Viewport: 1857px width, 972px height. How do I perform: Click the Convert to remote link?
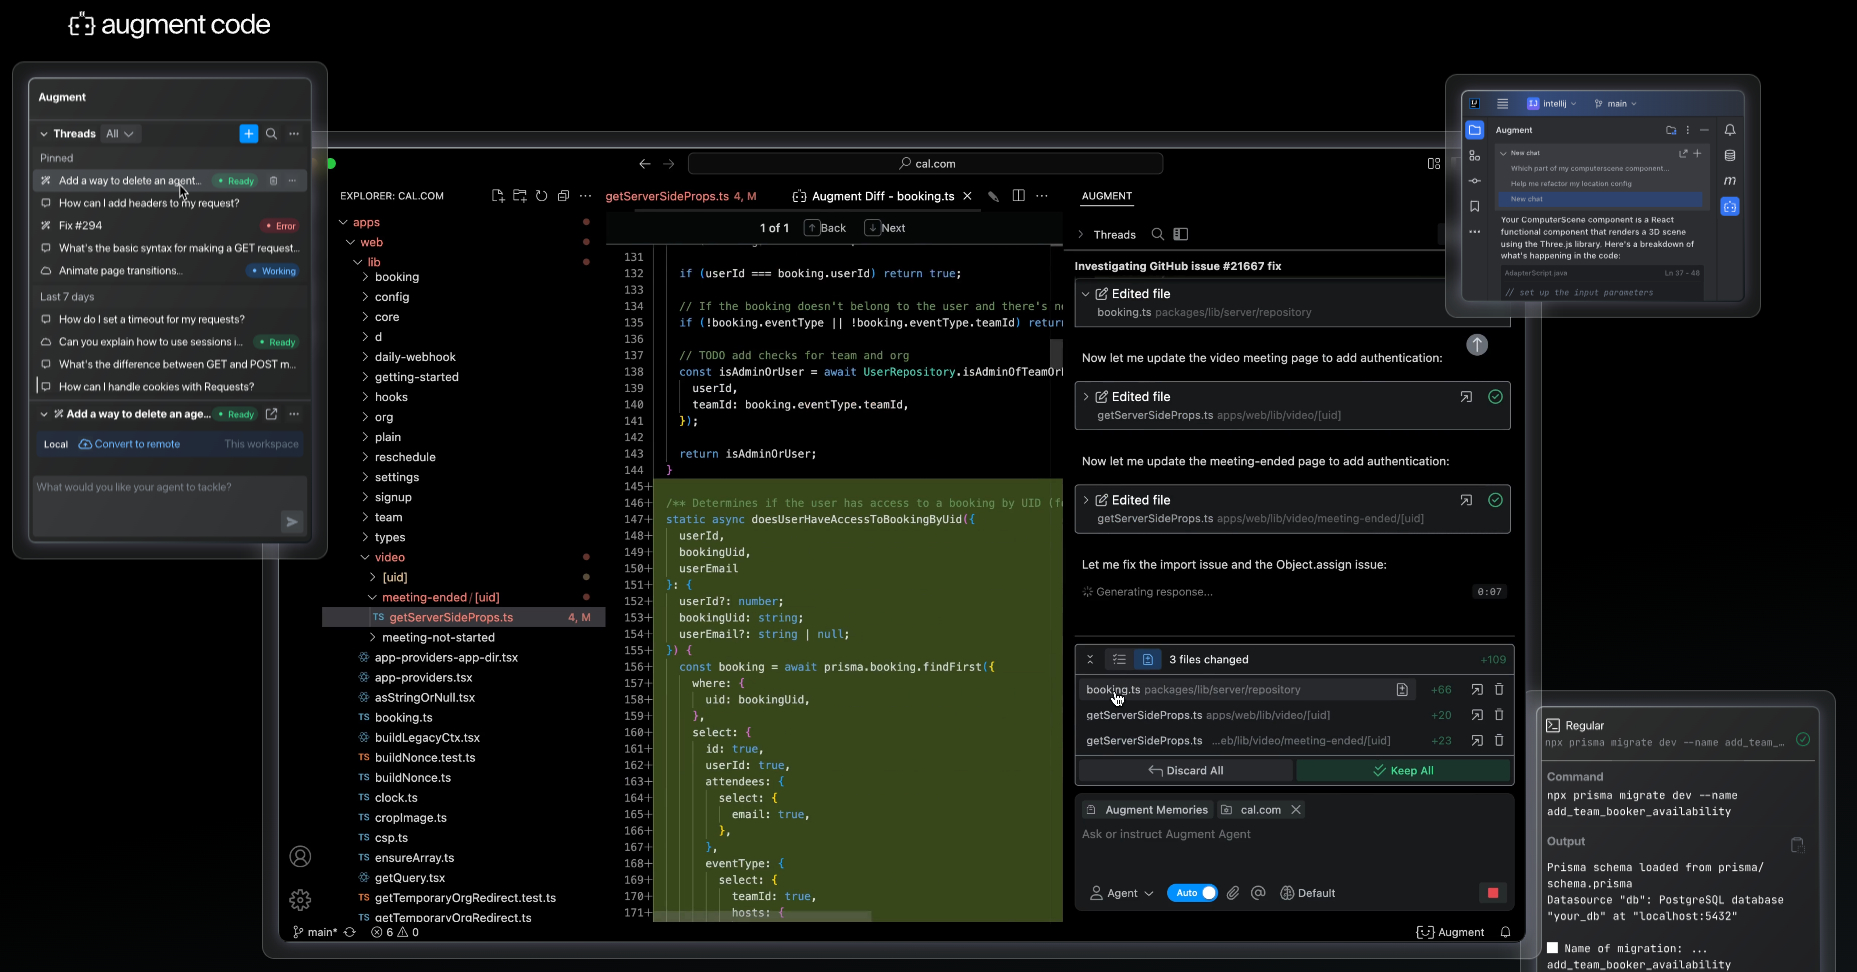click(137, 444)
